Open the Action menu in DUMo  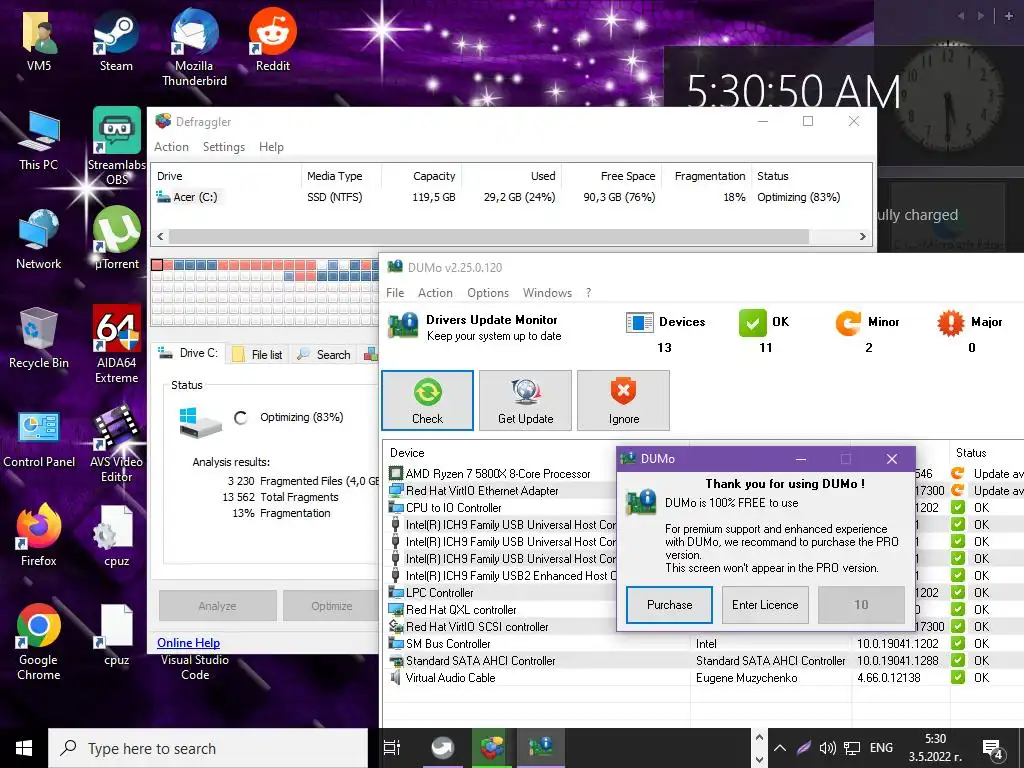[x=435, y=293]
